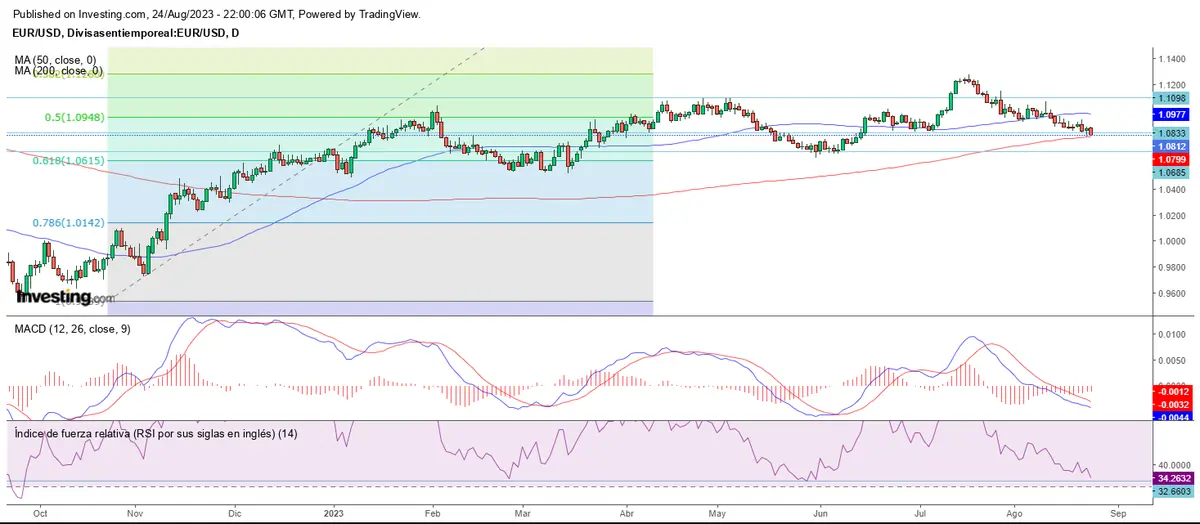
Task: Select the MA (200, close, 0) indicator label
Action: click(x=60, y=71)
